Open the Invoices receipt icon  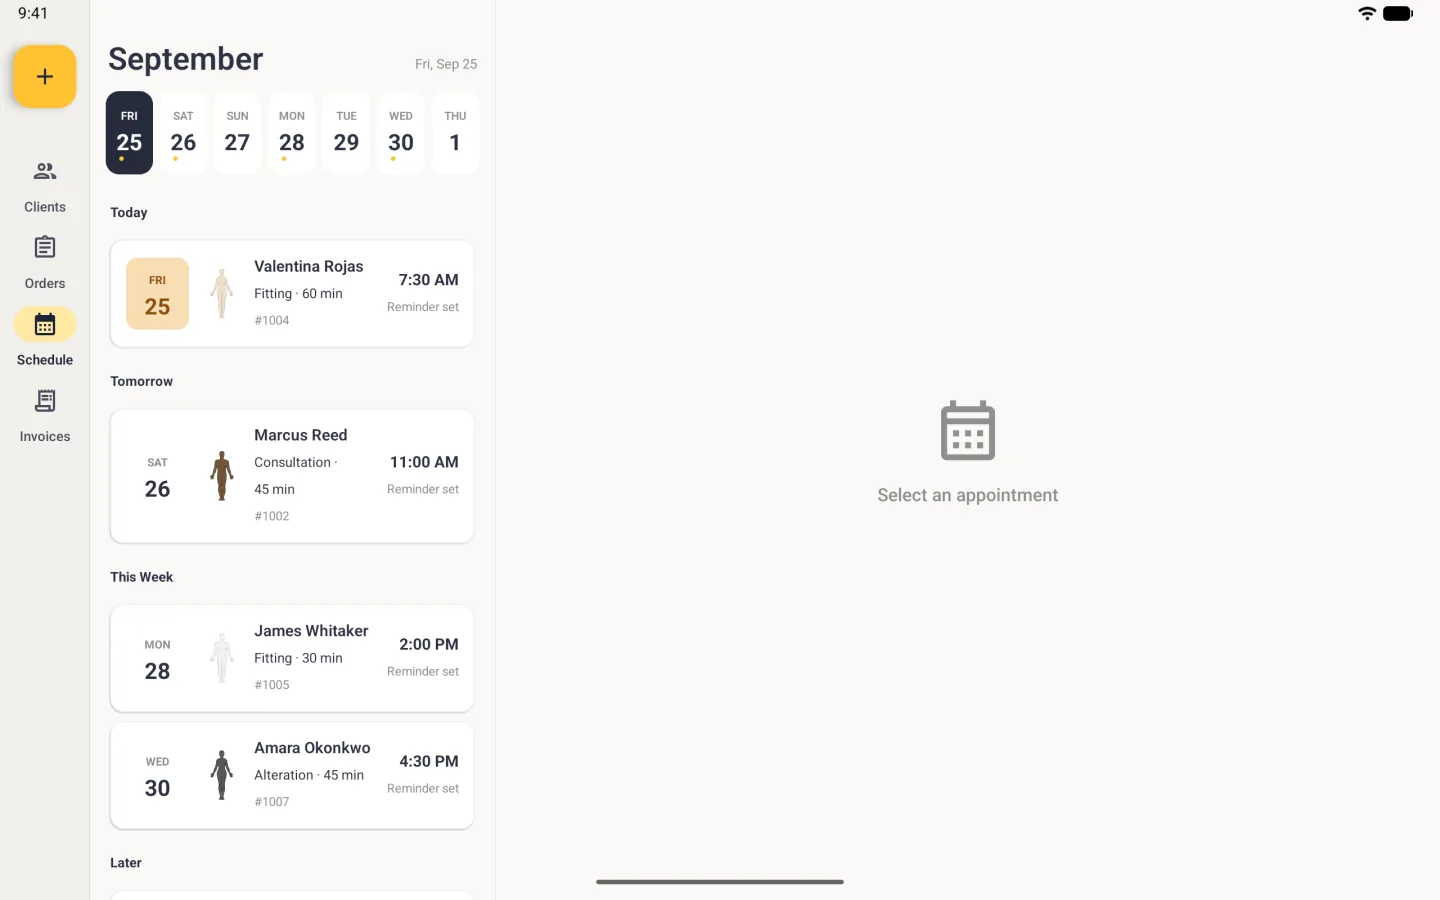pos(45,401)
